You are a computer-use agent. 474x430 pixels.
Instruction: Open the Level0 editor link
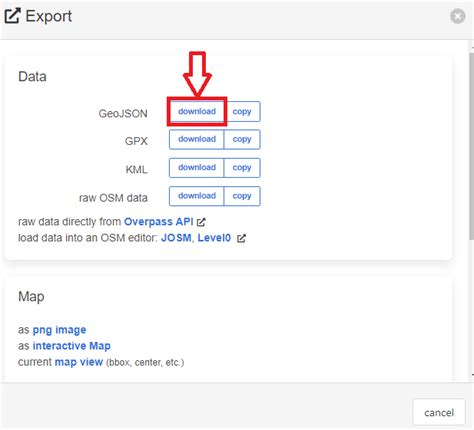click(x=214, y=238)
